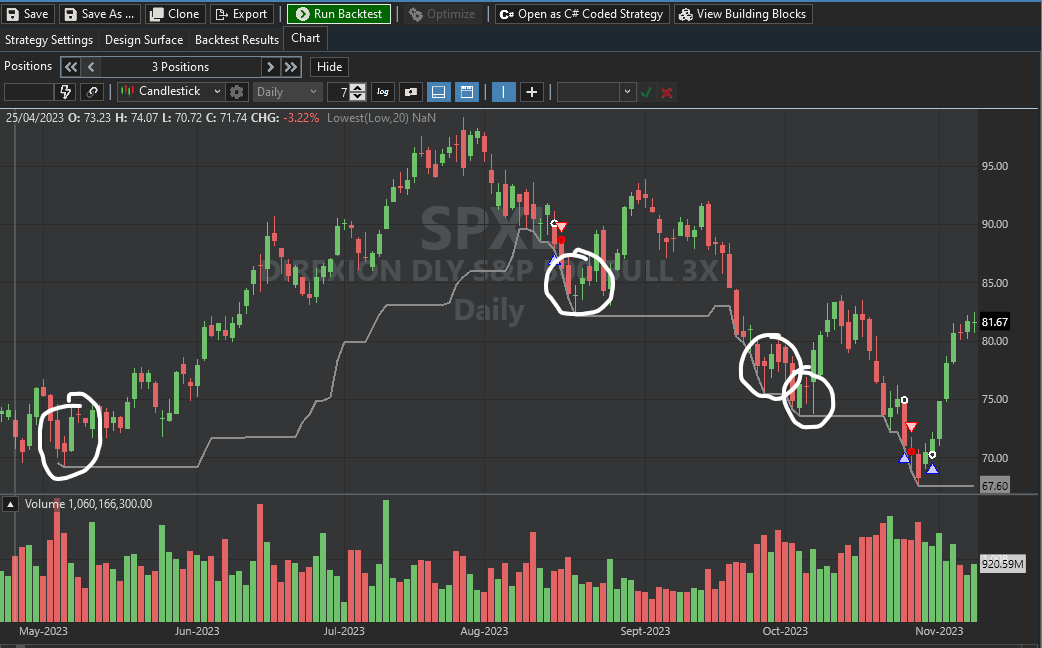This screenshot has height=648, width=1042.
Task: Open the chart style settings gear
Action: click(x=236, y=92)
